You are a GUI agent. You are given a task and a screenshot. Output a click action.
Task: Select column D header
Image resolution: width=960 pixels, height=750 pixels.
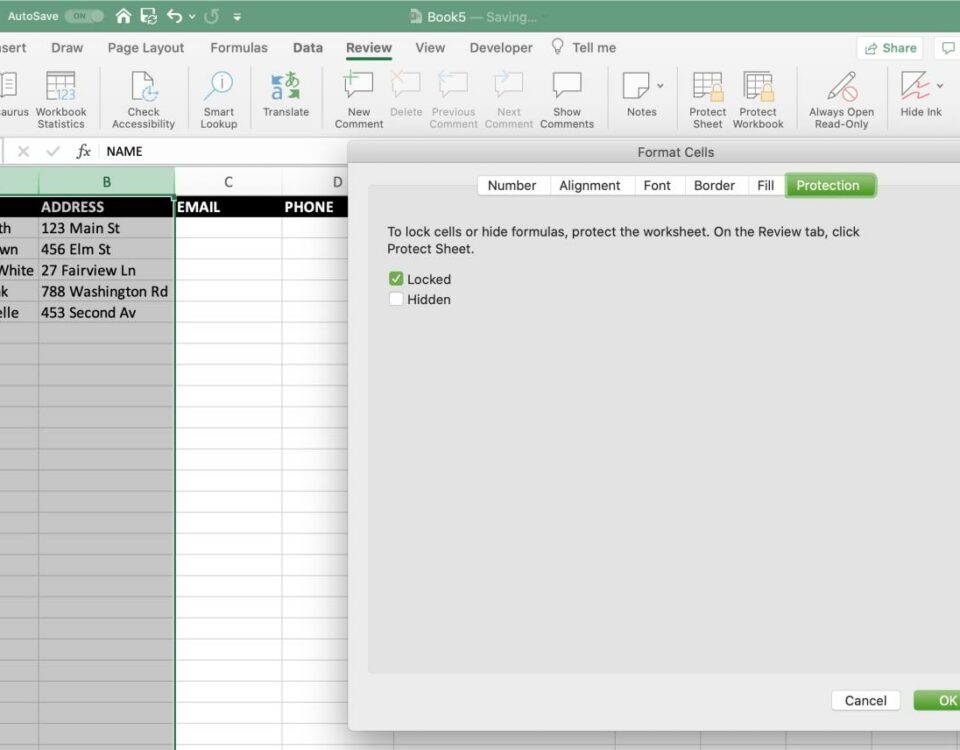[x=315, y=182]
